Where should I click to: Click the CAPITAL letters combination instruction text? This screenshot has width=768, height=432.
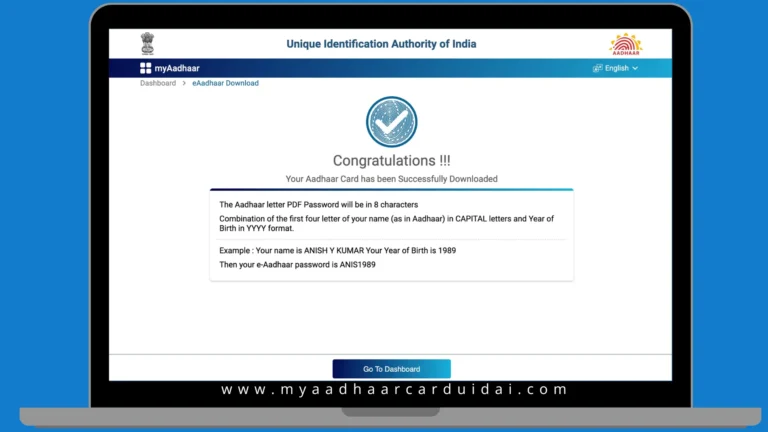(x=386, y=223)
